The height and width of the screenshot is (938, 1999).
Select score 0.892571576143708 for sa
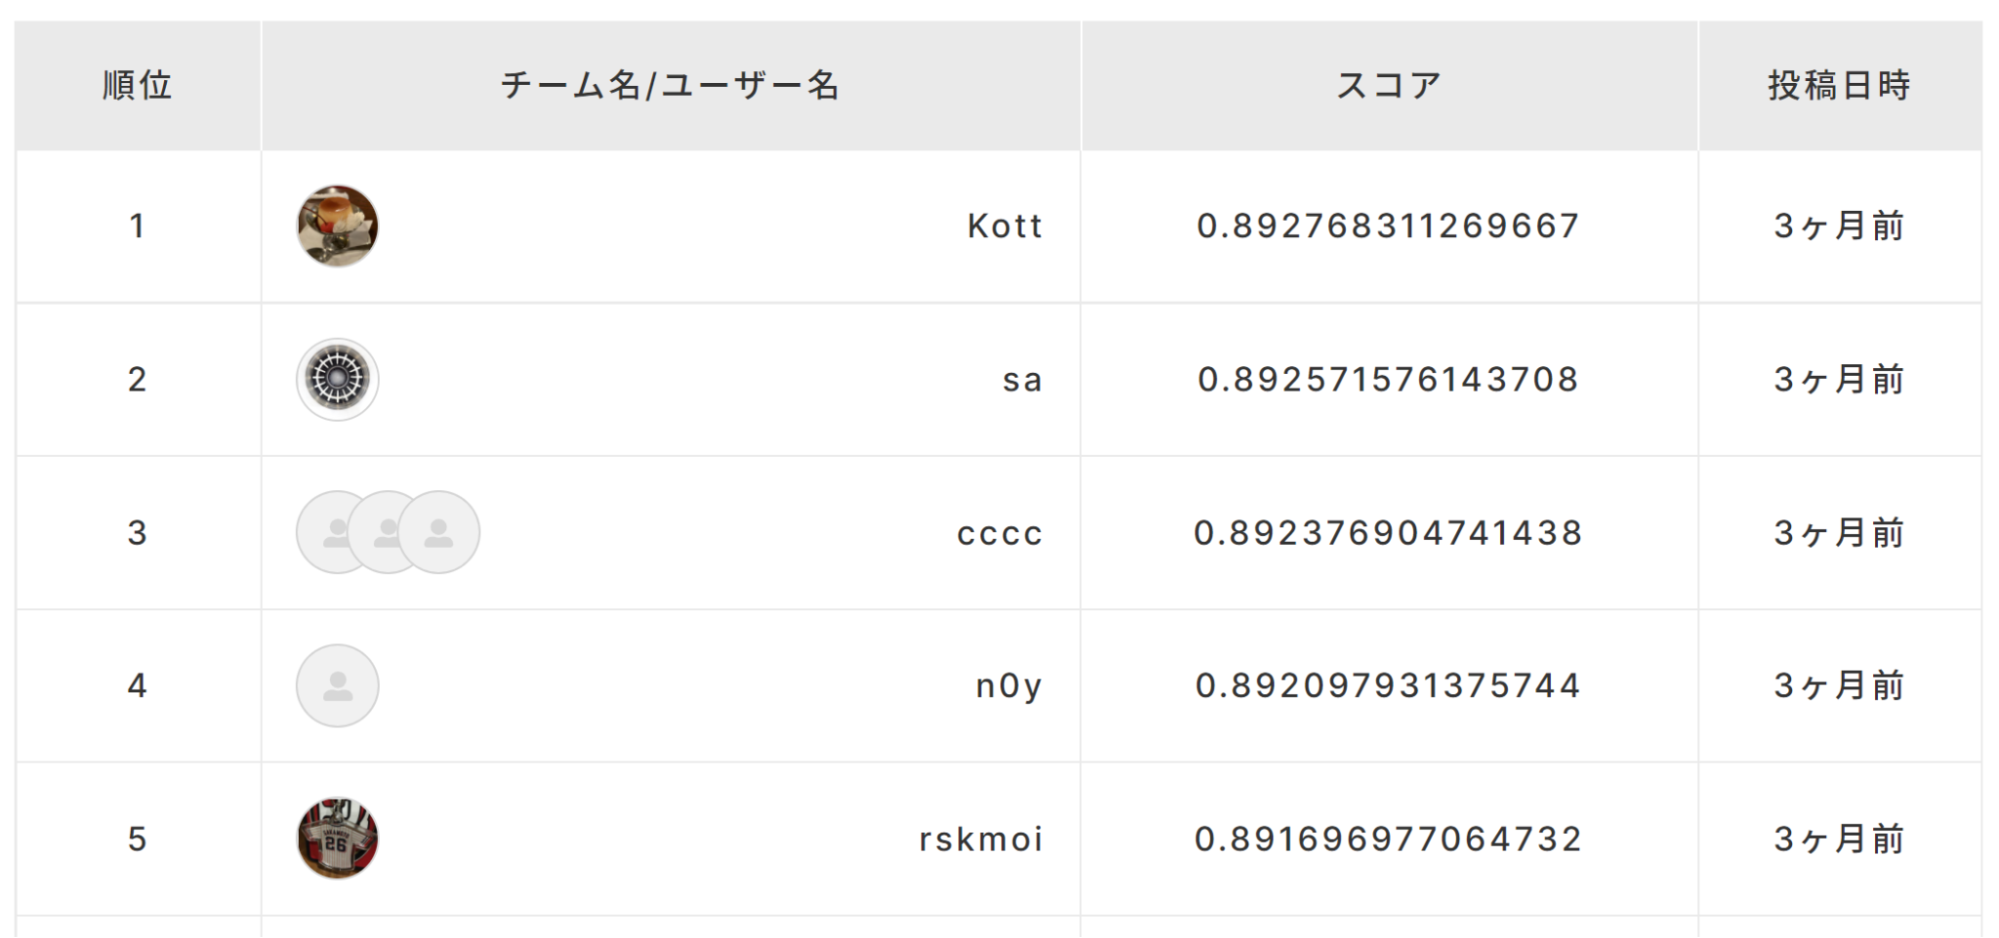[1389, 379]
